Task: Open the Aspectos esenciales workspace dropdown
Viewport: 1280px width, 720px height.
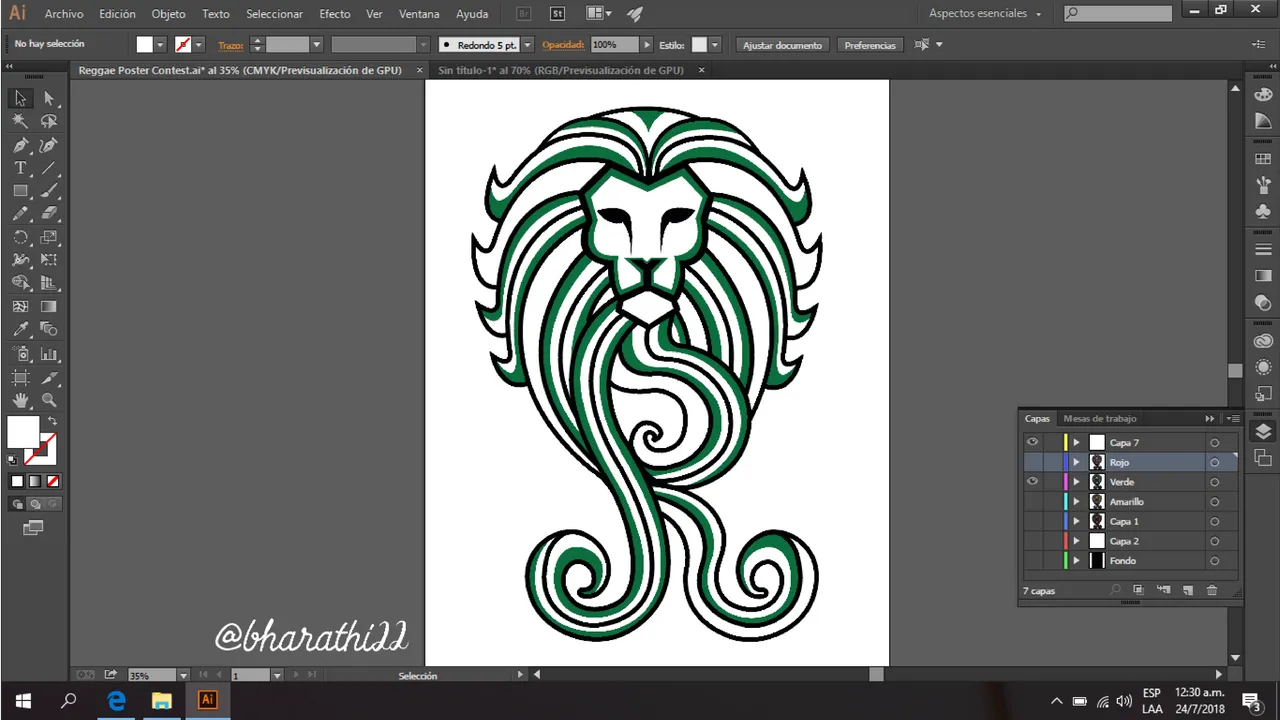Action: [x=985, y=14]
